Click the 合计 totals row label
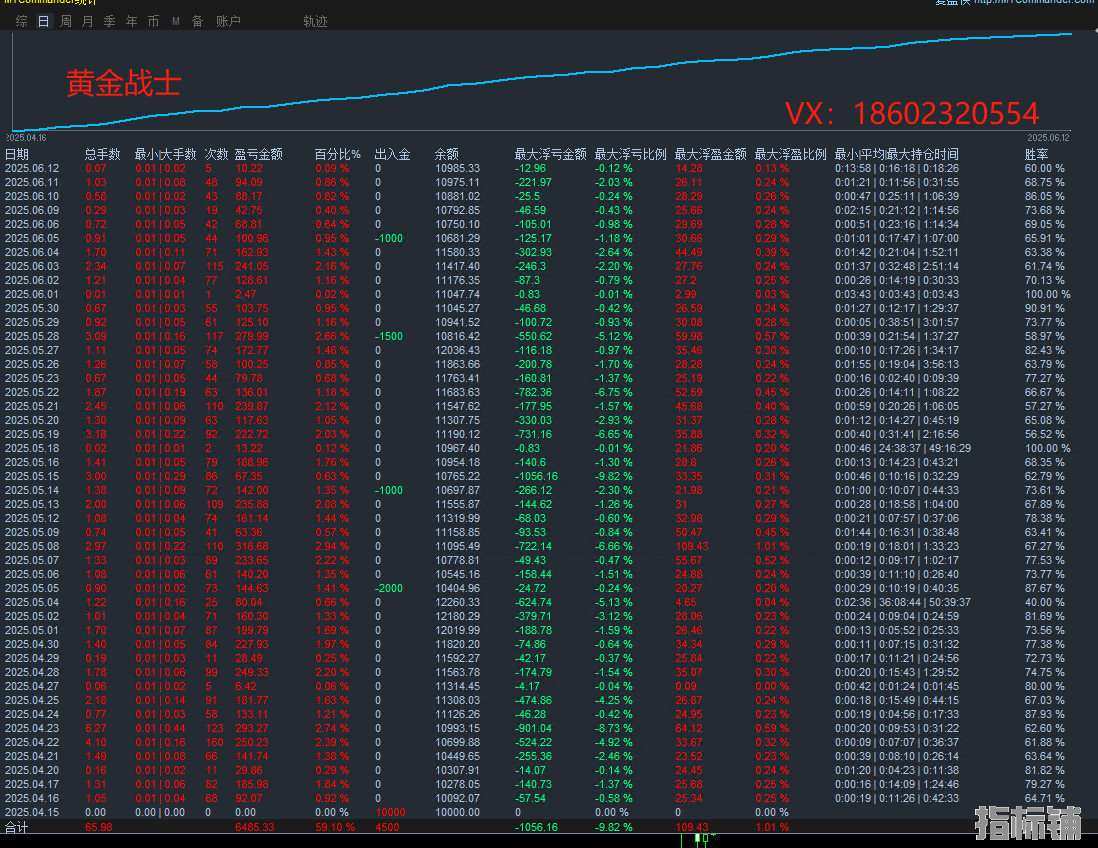Screen dimensions: 1098x848 coord(17,827)
